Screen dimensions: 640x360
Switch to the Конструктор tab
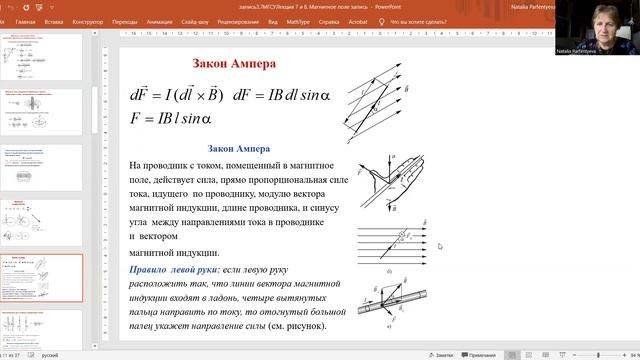(88, 22)
